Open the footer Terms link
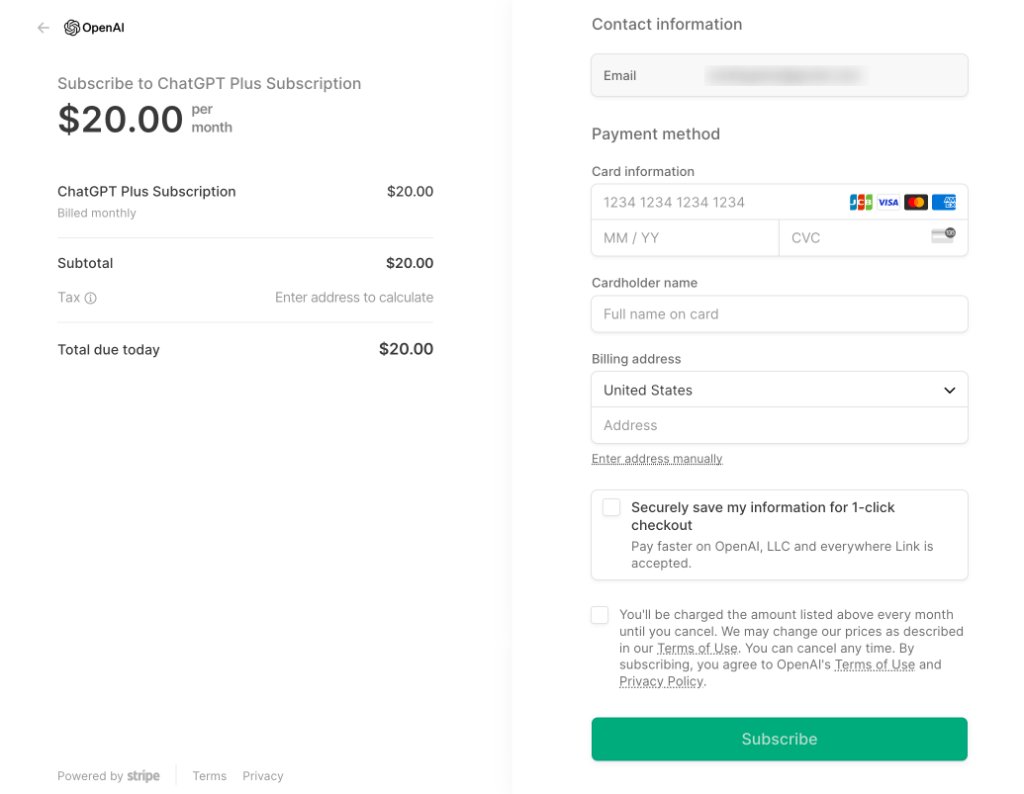This screenshot has width=1024, height=794. coord(209,776)
